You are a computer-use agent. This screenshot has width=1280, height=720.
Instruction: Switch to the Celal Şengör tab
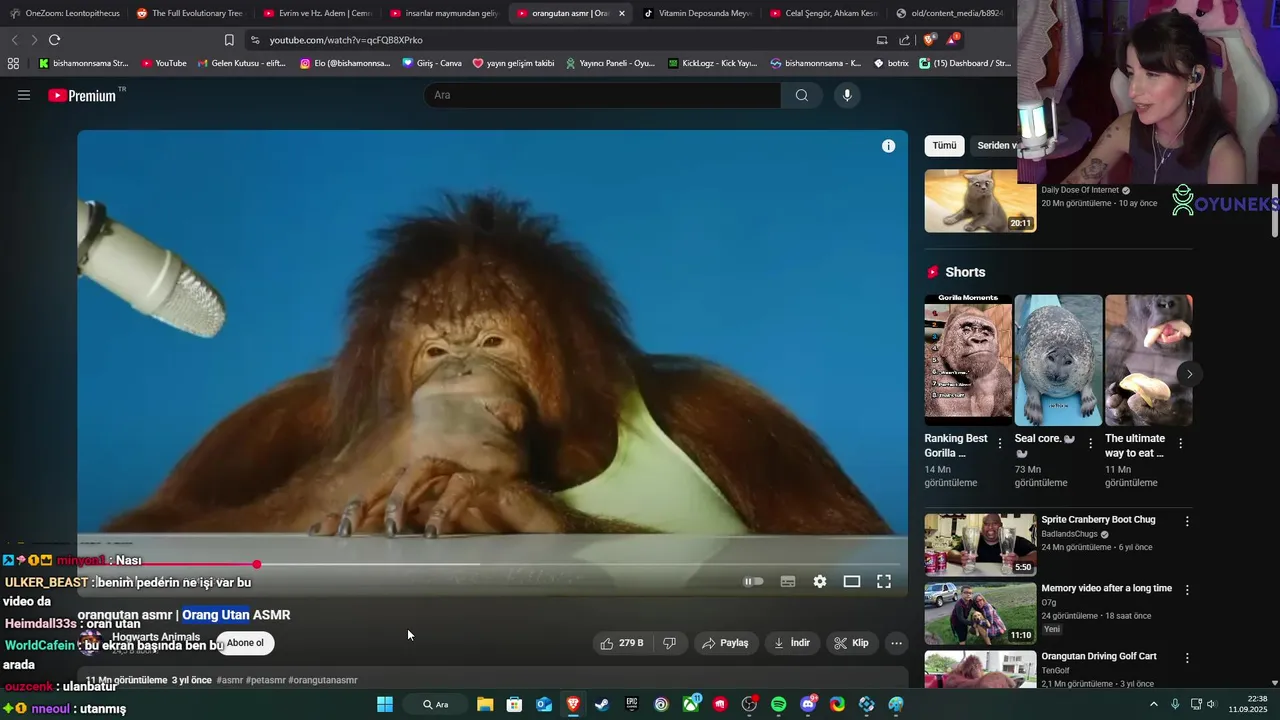pyautogui.click(x=824, y=13)
